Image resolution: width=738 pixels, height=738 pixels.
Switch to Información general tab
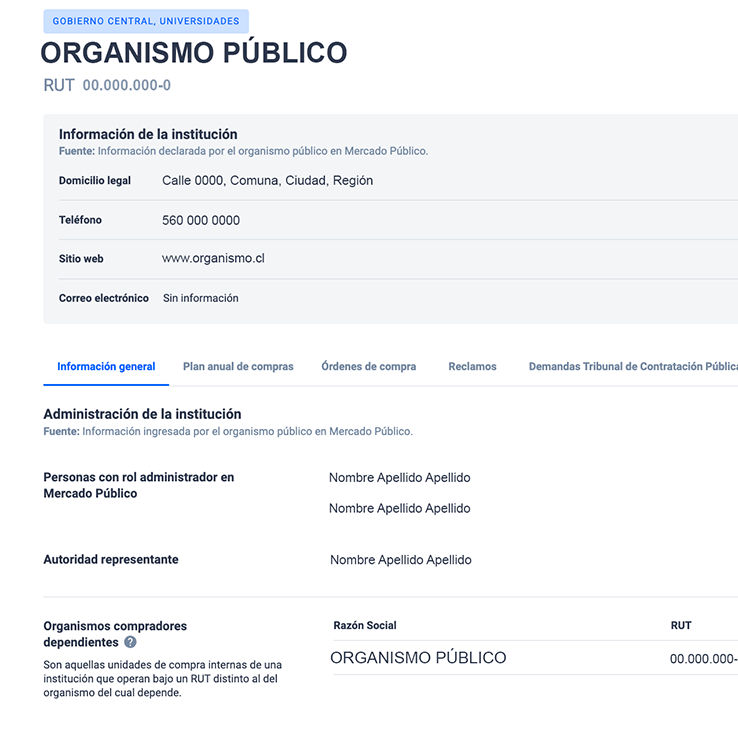tap(106, 367)
